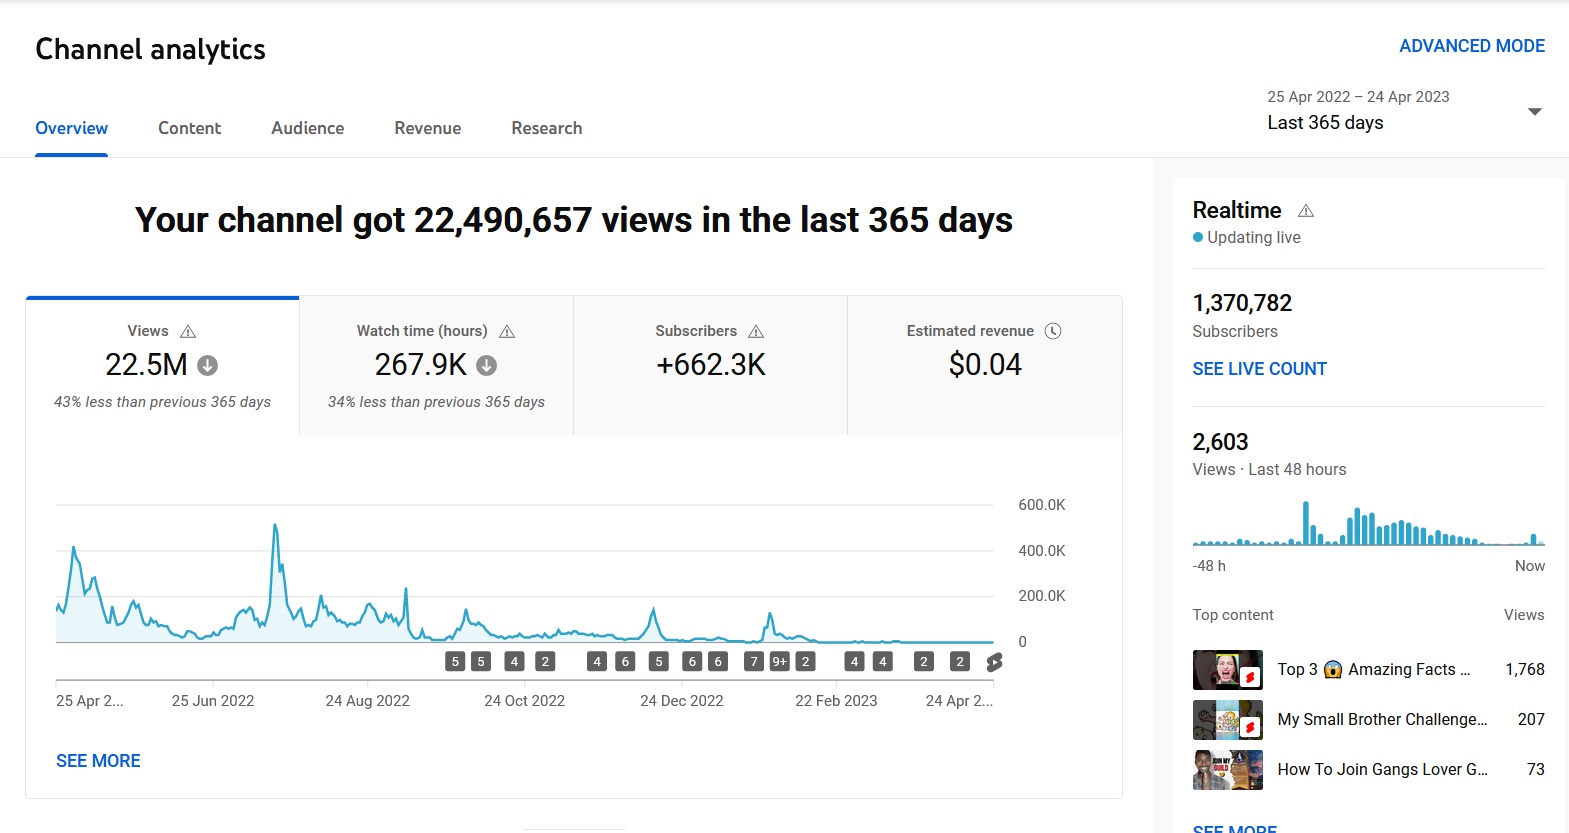Switch to the Research tab
1569x833 pixels.
coord(547,128)
